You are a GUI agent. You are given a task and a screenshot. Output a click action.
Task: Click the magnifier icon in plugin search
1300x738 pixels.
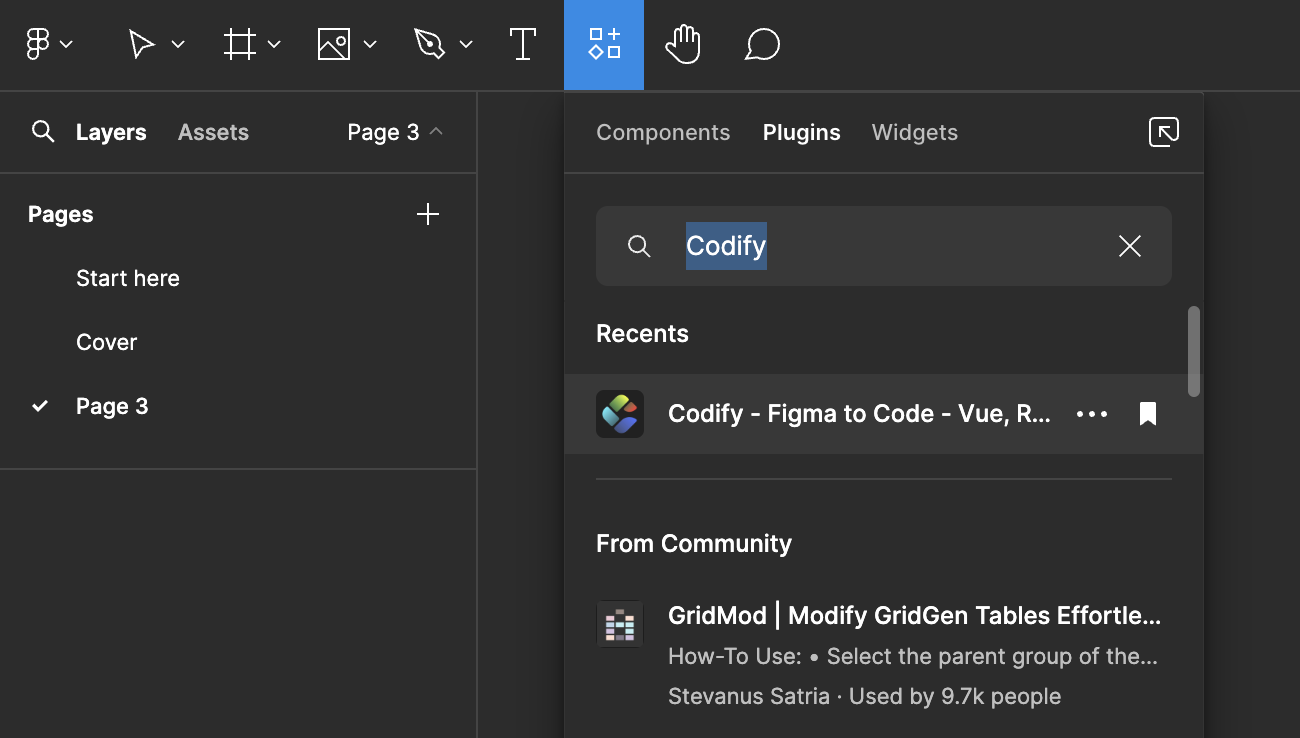click(x=639, y=246)
